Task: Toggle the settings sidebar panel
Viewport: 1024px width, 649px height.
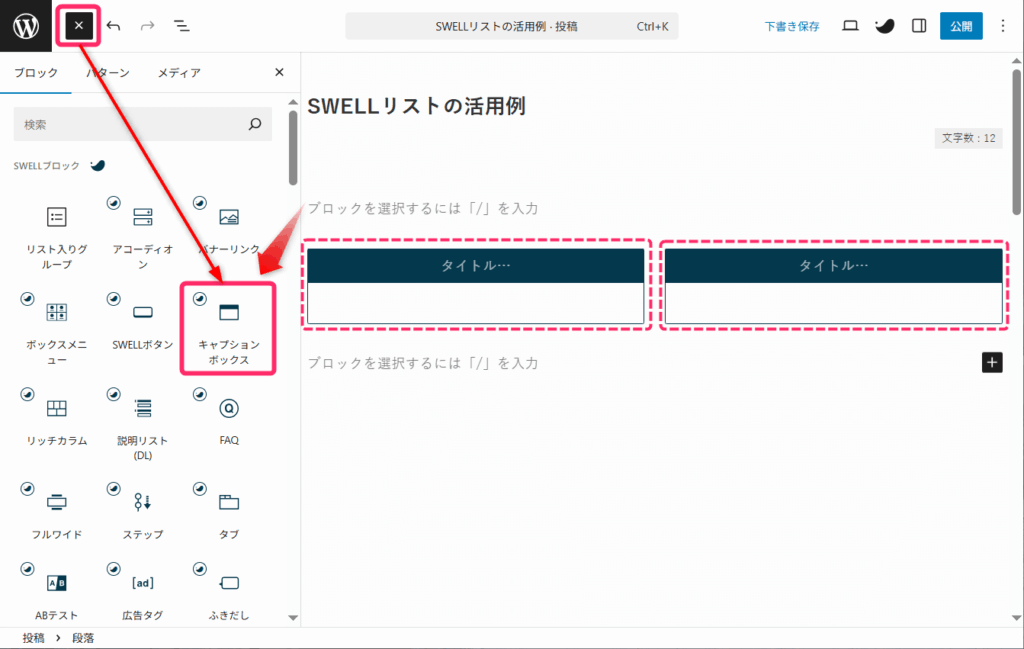Action: click(919, 26)
